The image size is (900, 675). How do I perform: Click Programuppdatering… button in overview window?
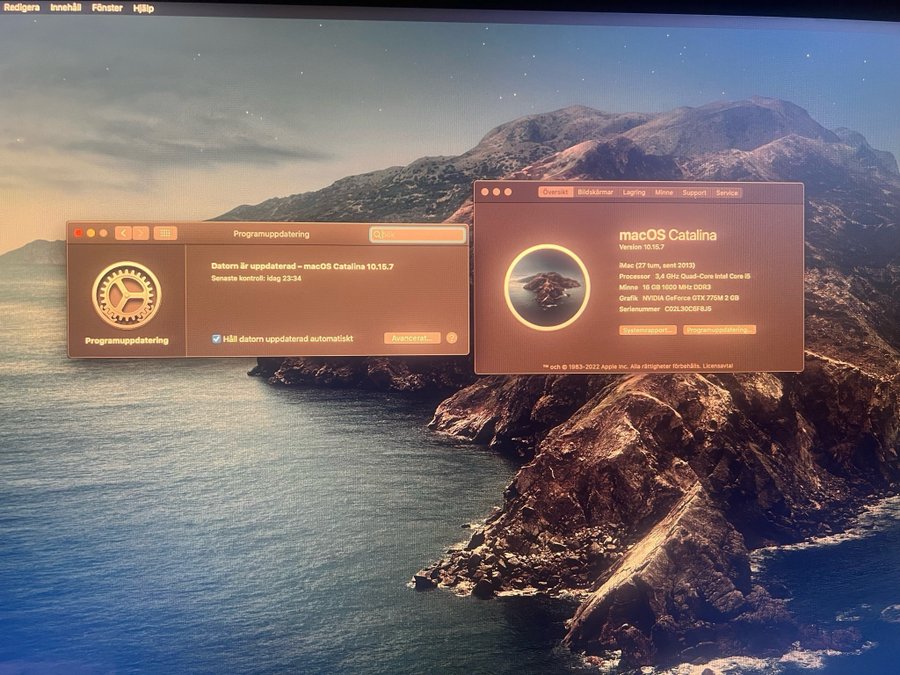click(x=719, y=329)
